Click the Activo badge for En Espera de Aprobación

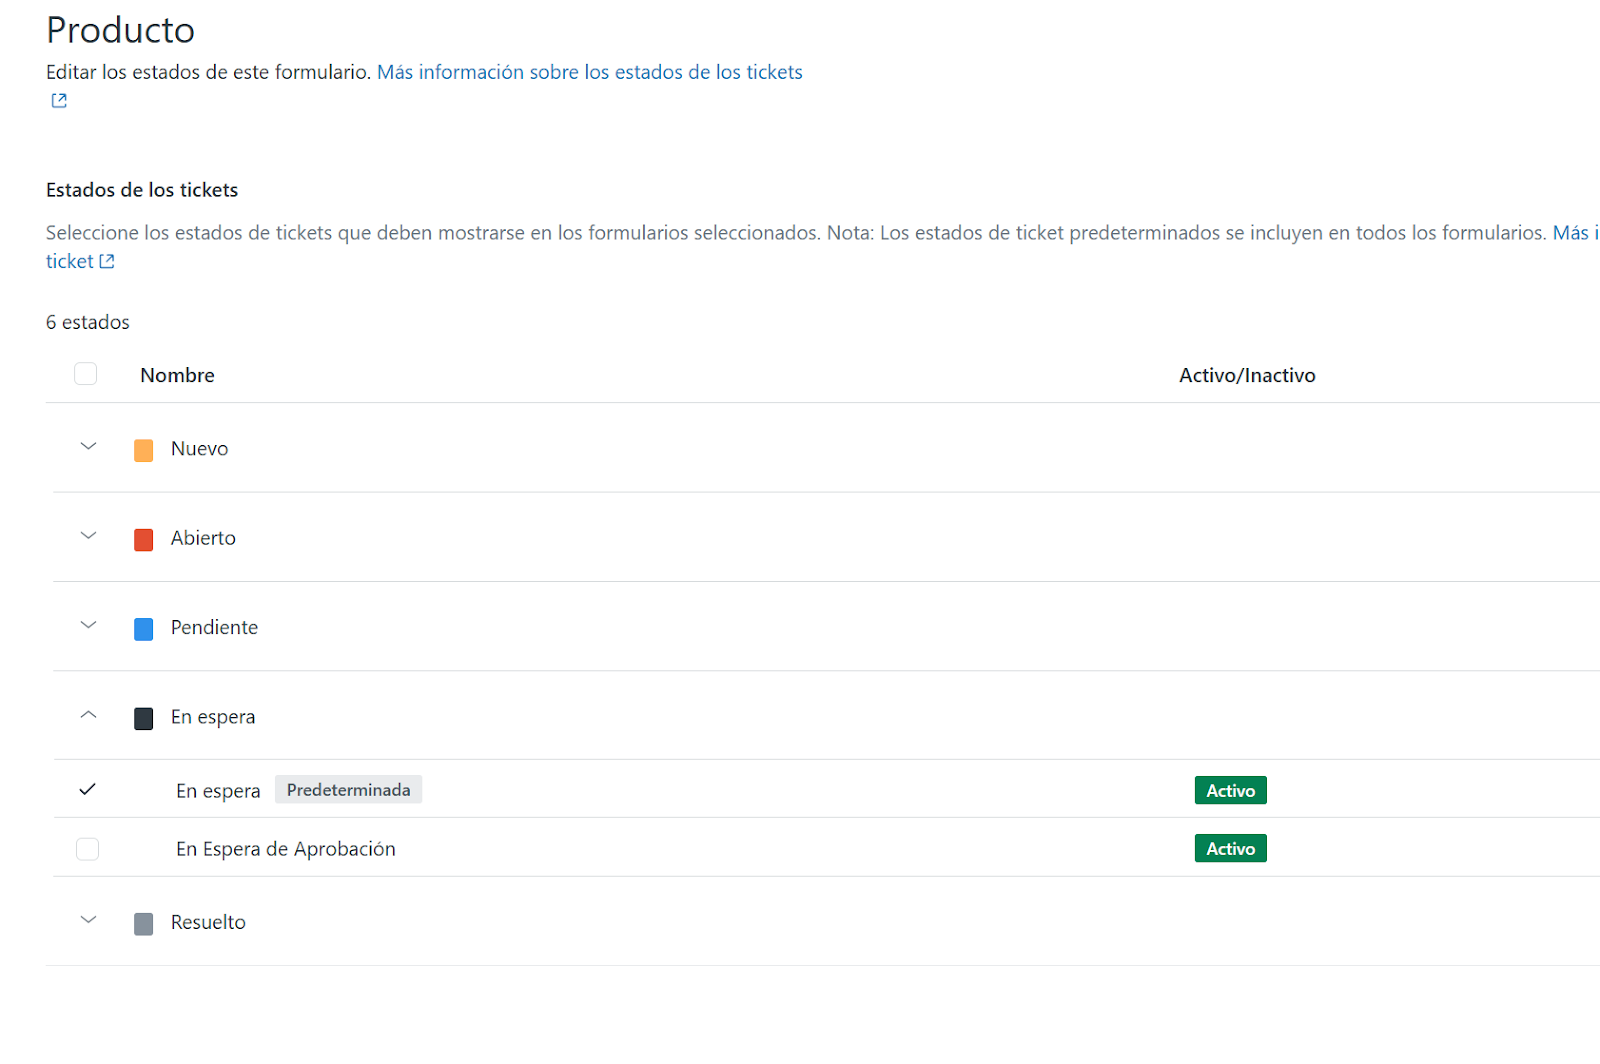pyautogui.click(x=1231, y=848)
